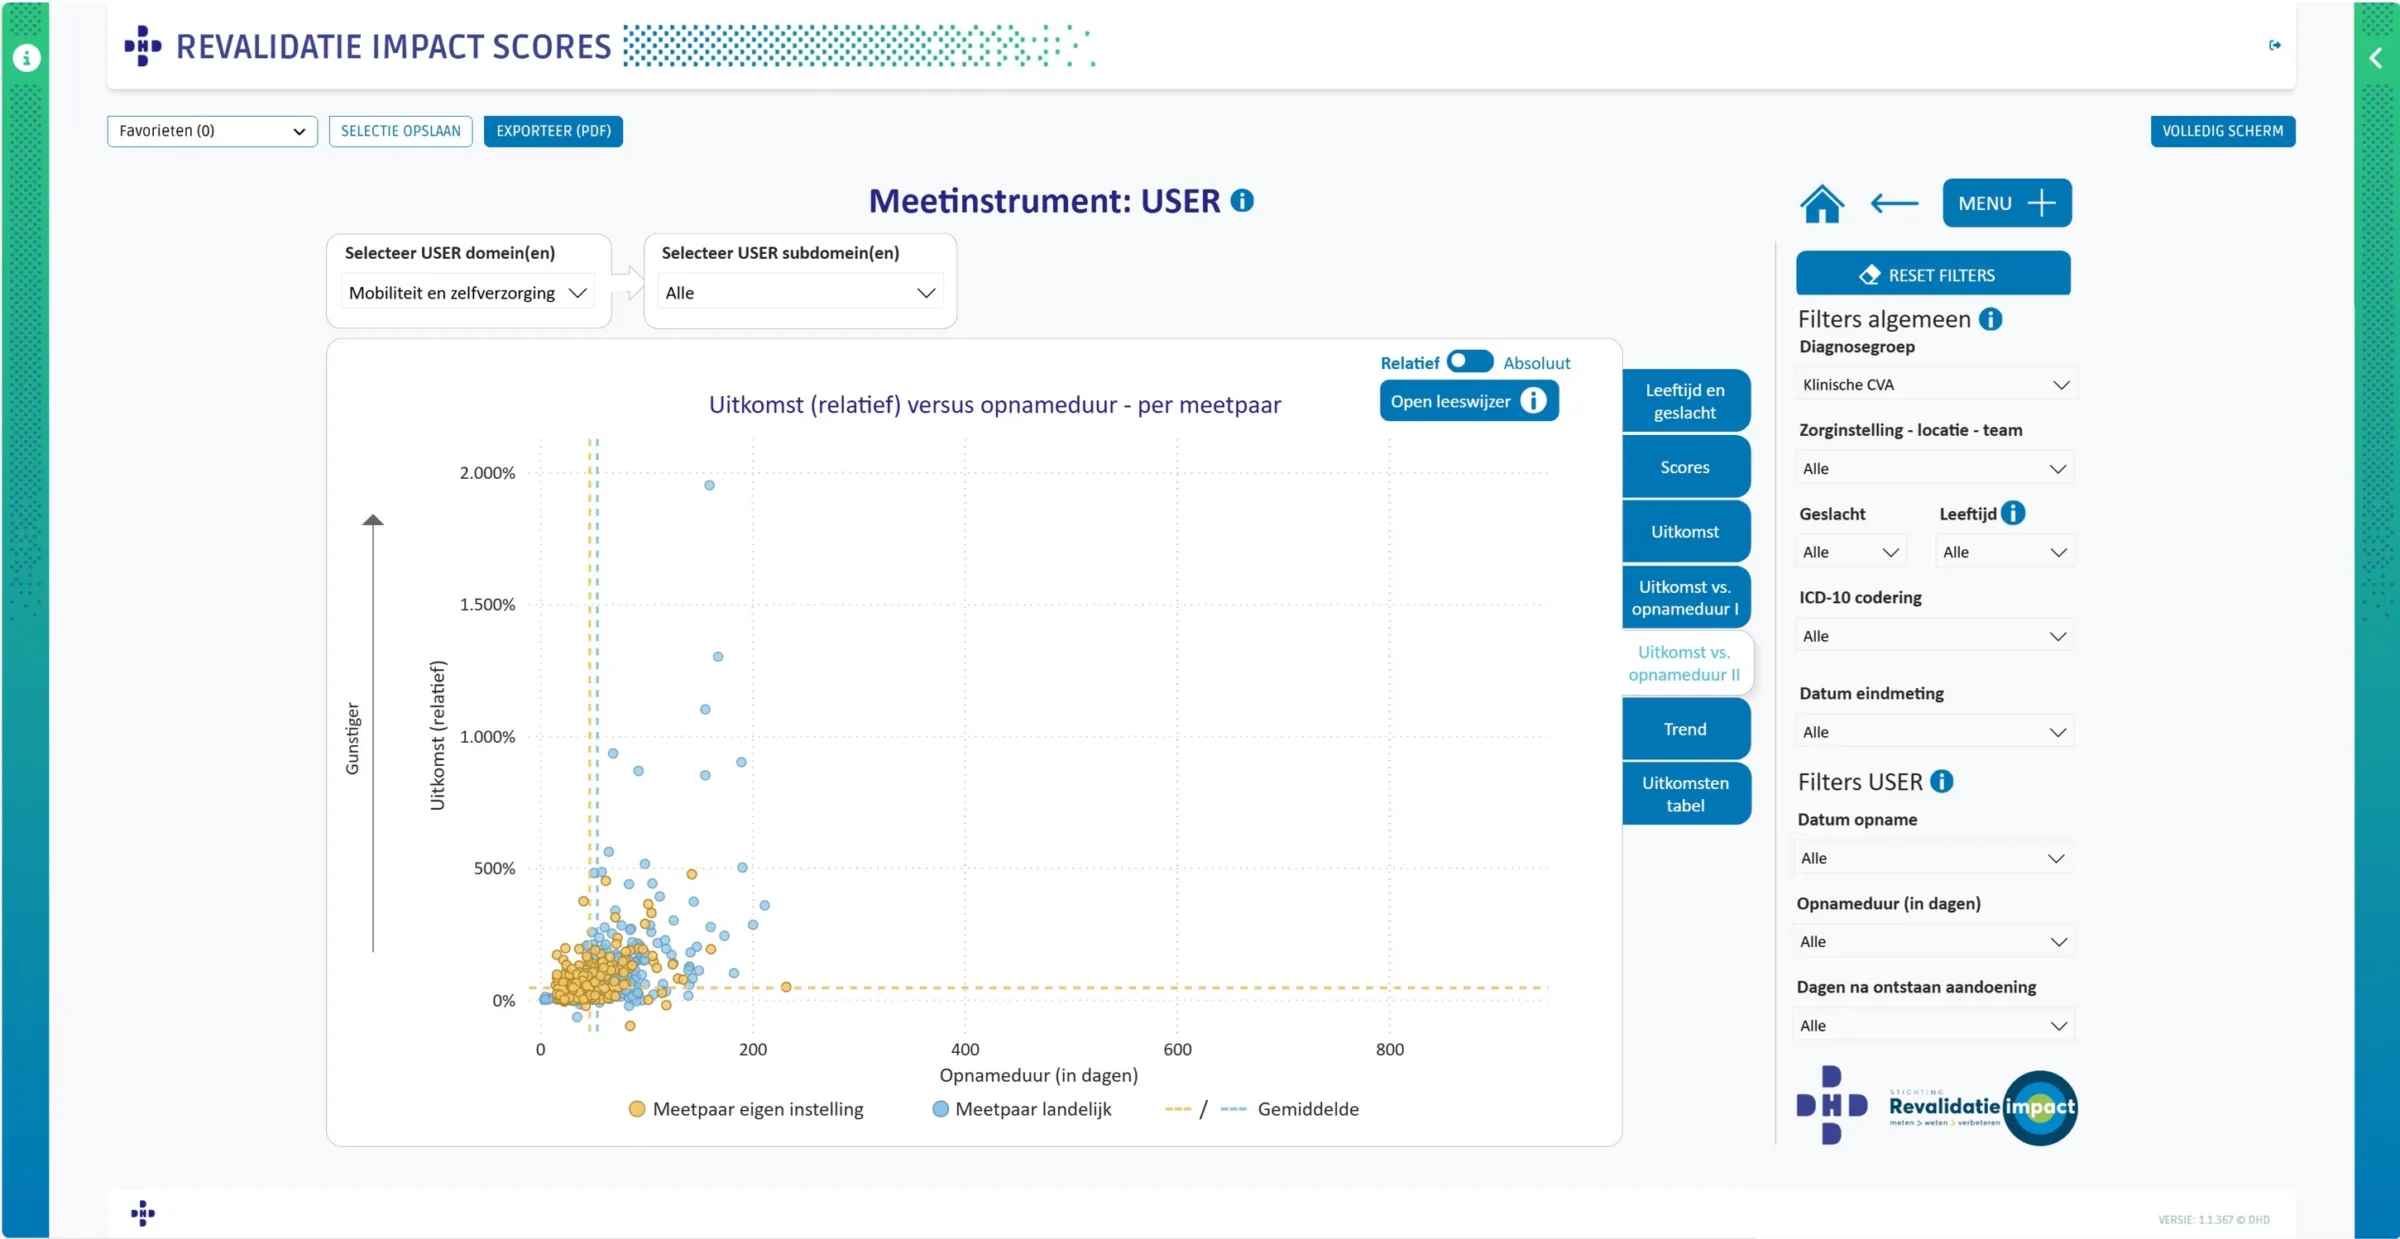Screen dimensions: 2400x1239
Task: Open the Uitkomsten tabel tab
Action: pyautogui.click(x=1685, y=794)
